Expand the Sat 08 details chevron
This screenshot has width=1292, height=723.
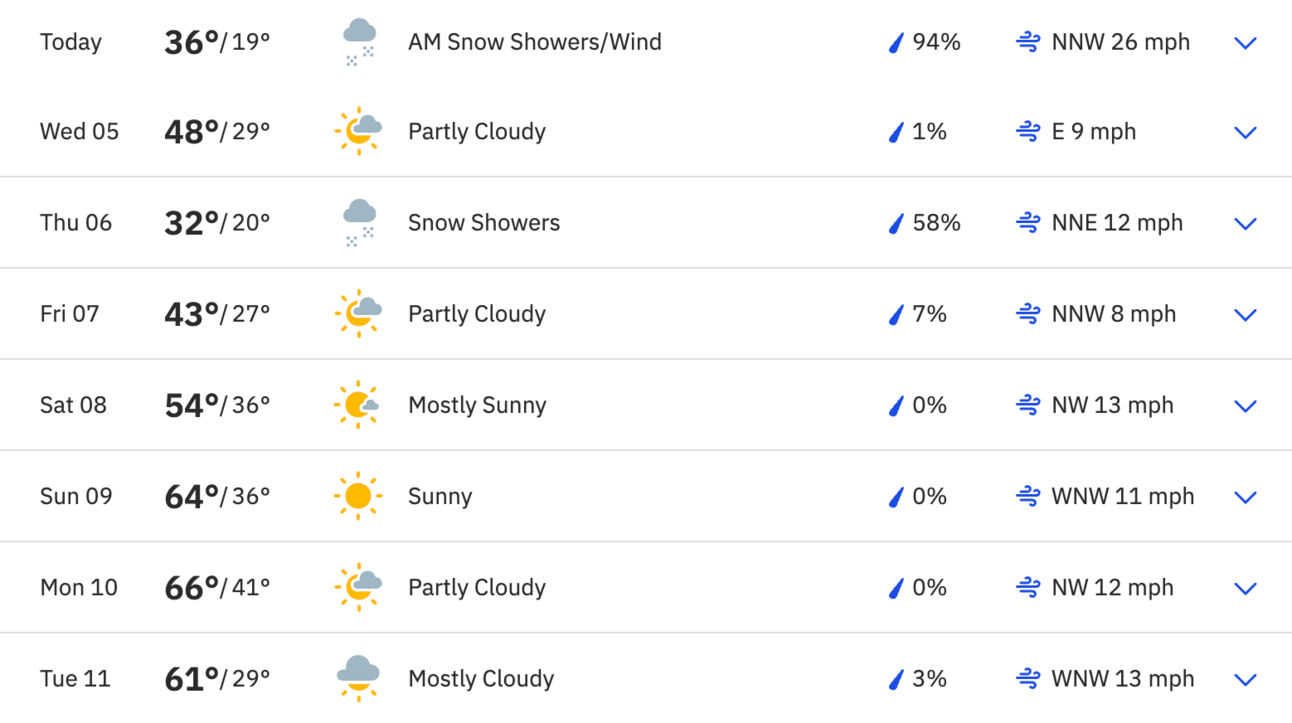(1245, 406)
